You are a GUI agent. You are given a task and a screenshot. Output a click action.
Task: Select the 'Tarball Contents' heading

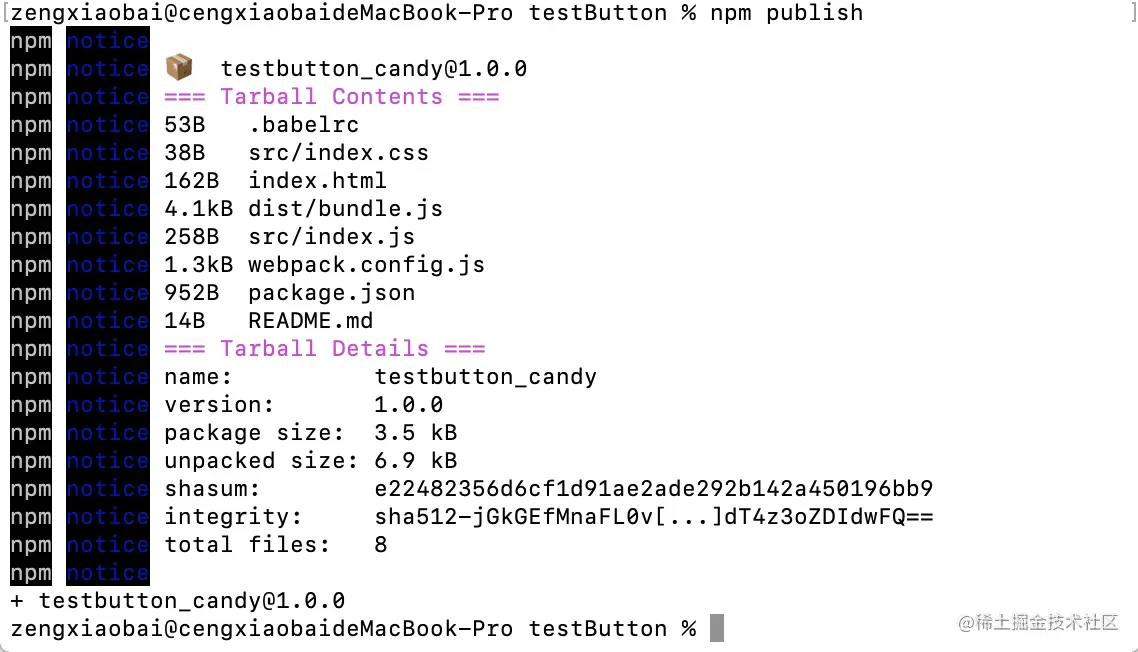(332, 97)
